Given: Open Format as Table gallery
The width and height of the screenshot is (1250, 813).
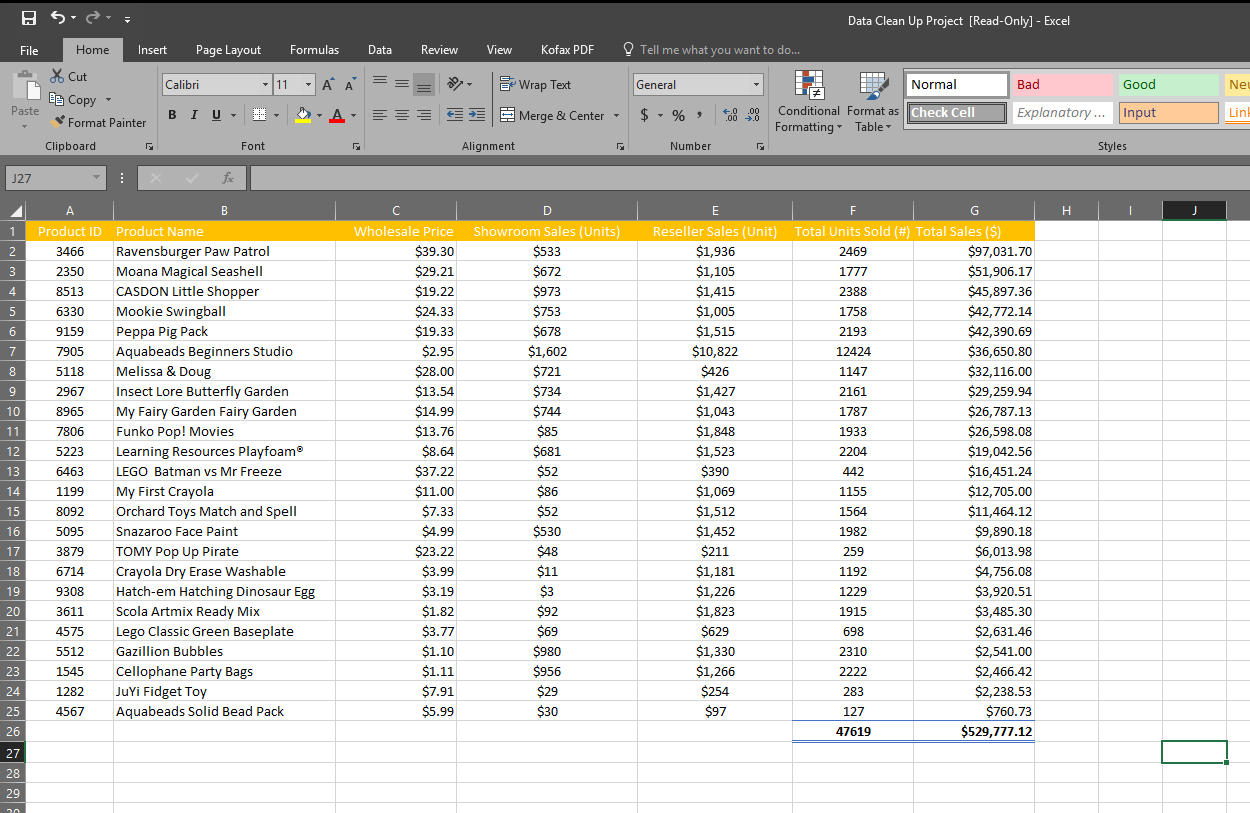Looking at the screenshot, I should tap(872, 102).
